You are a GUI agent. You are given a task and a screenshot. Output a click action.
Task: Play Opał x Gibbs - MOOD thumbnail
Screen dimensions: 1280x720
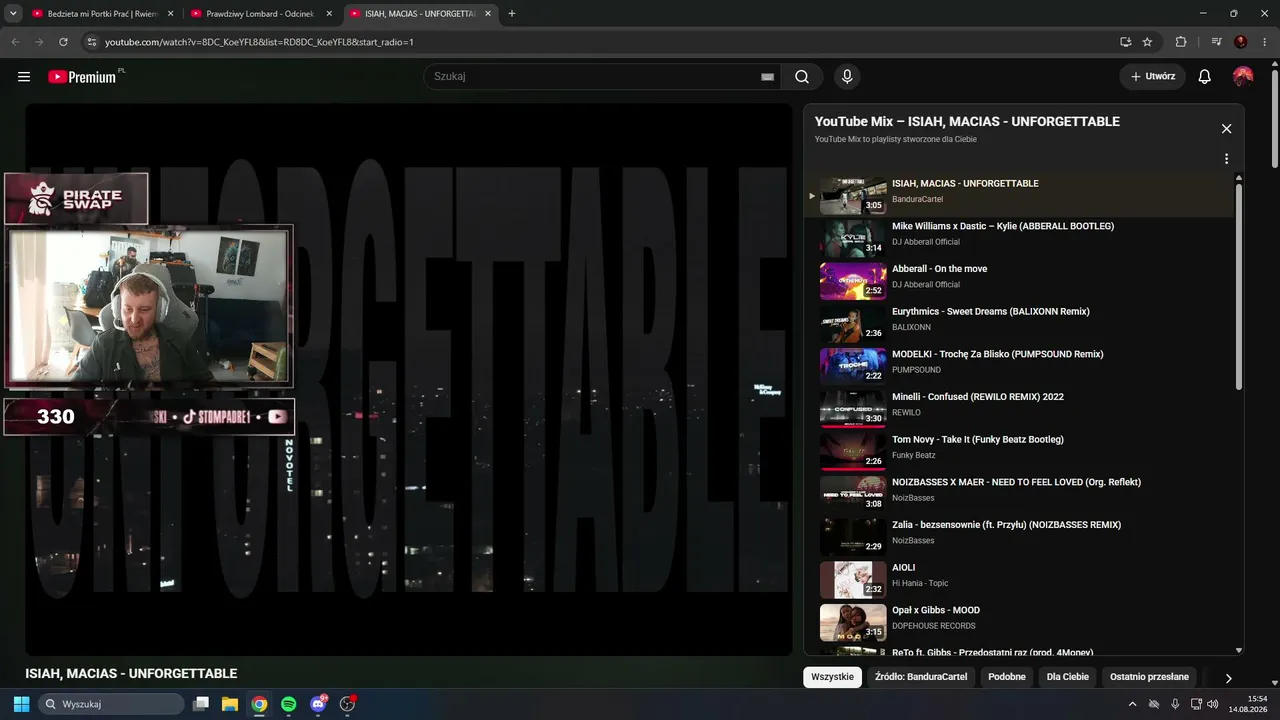click(853, 623)
